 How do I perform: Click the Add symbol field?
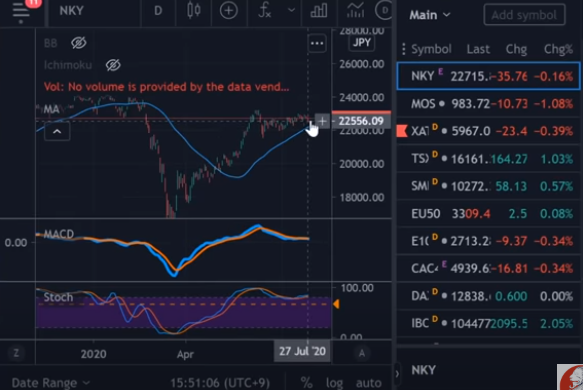[524, 15]
